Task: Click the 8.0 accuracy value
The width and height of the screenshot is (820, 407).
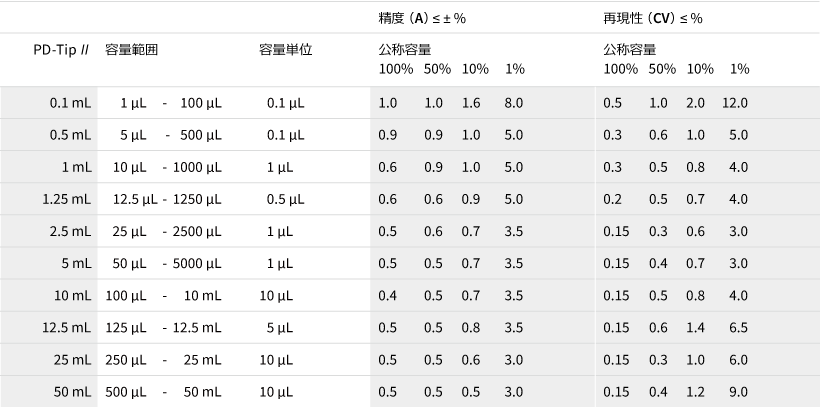Action: click(x=514, y=103)
